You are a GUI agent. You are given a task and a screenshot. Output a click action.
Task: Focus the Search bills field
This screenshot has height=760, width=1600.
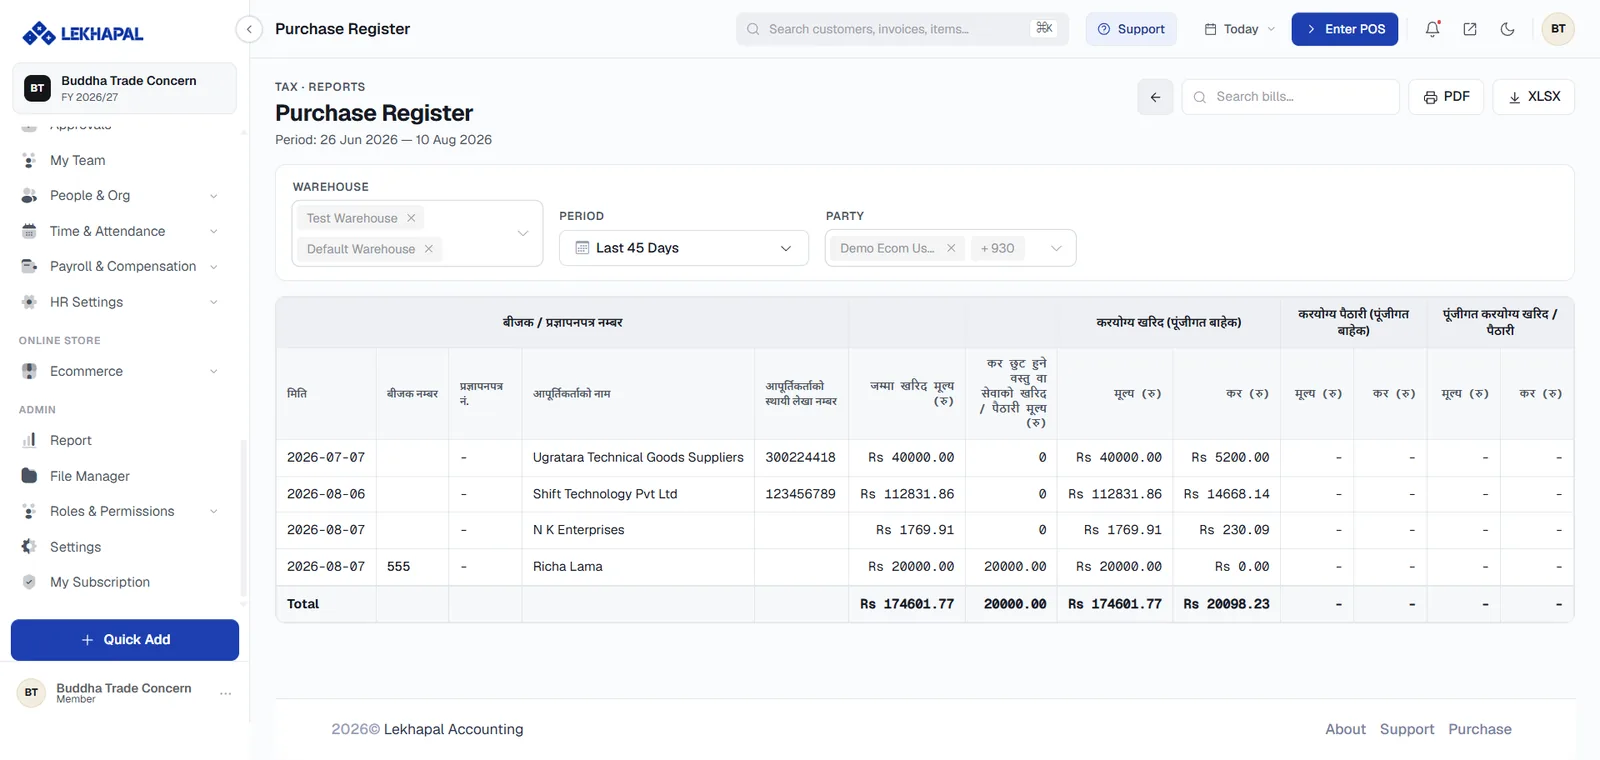click(1291, 97)
